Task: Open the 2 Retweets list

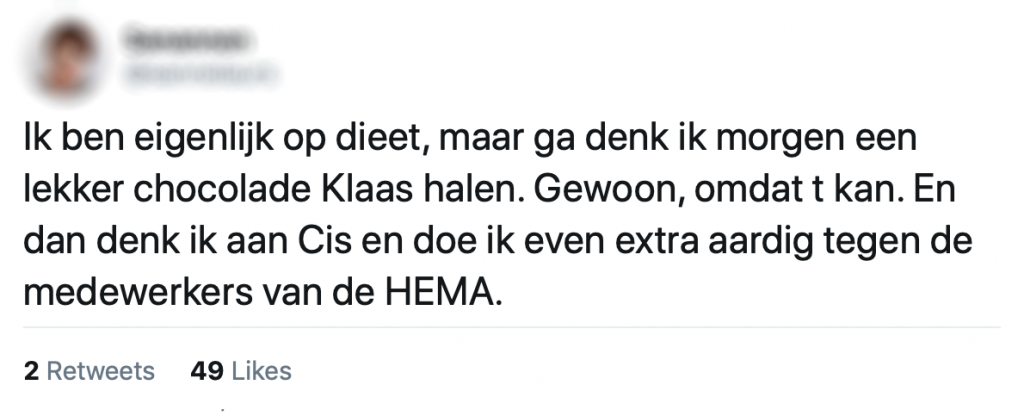Action: click(x=89, y=371)
